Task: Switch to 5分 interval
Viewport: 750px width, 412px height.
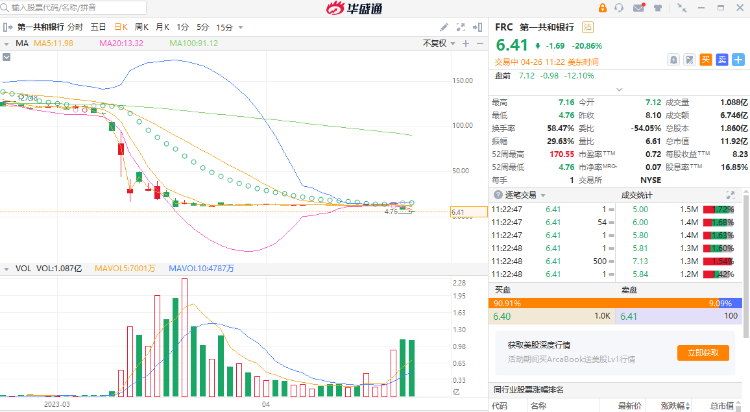Action: pyautogui.click(x=203, y=27)
